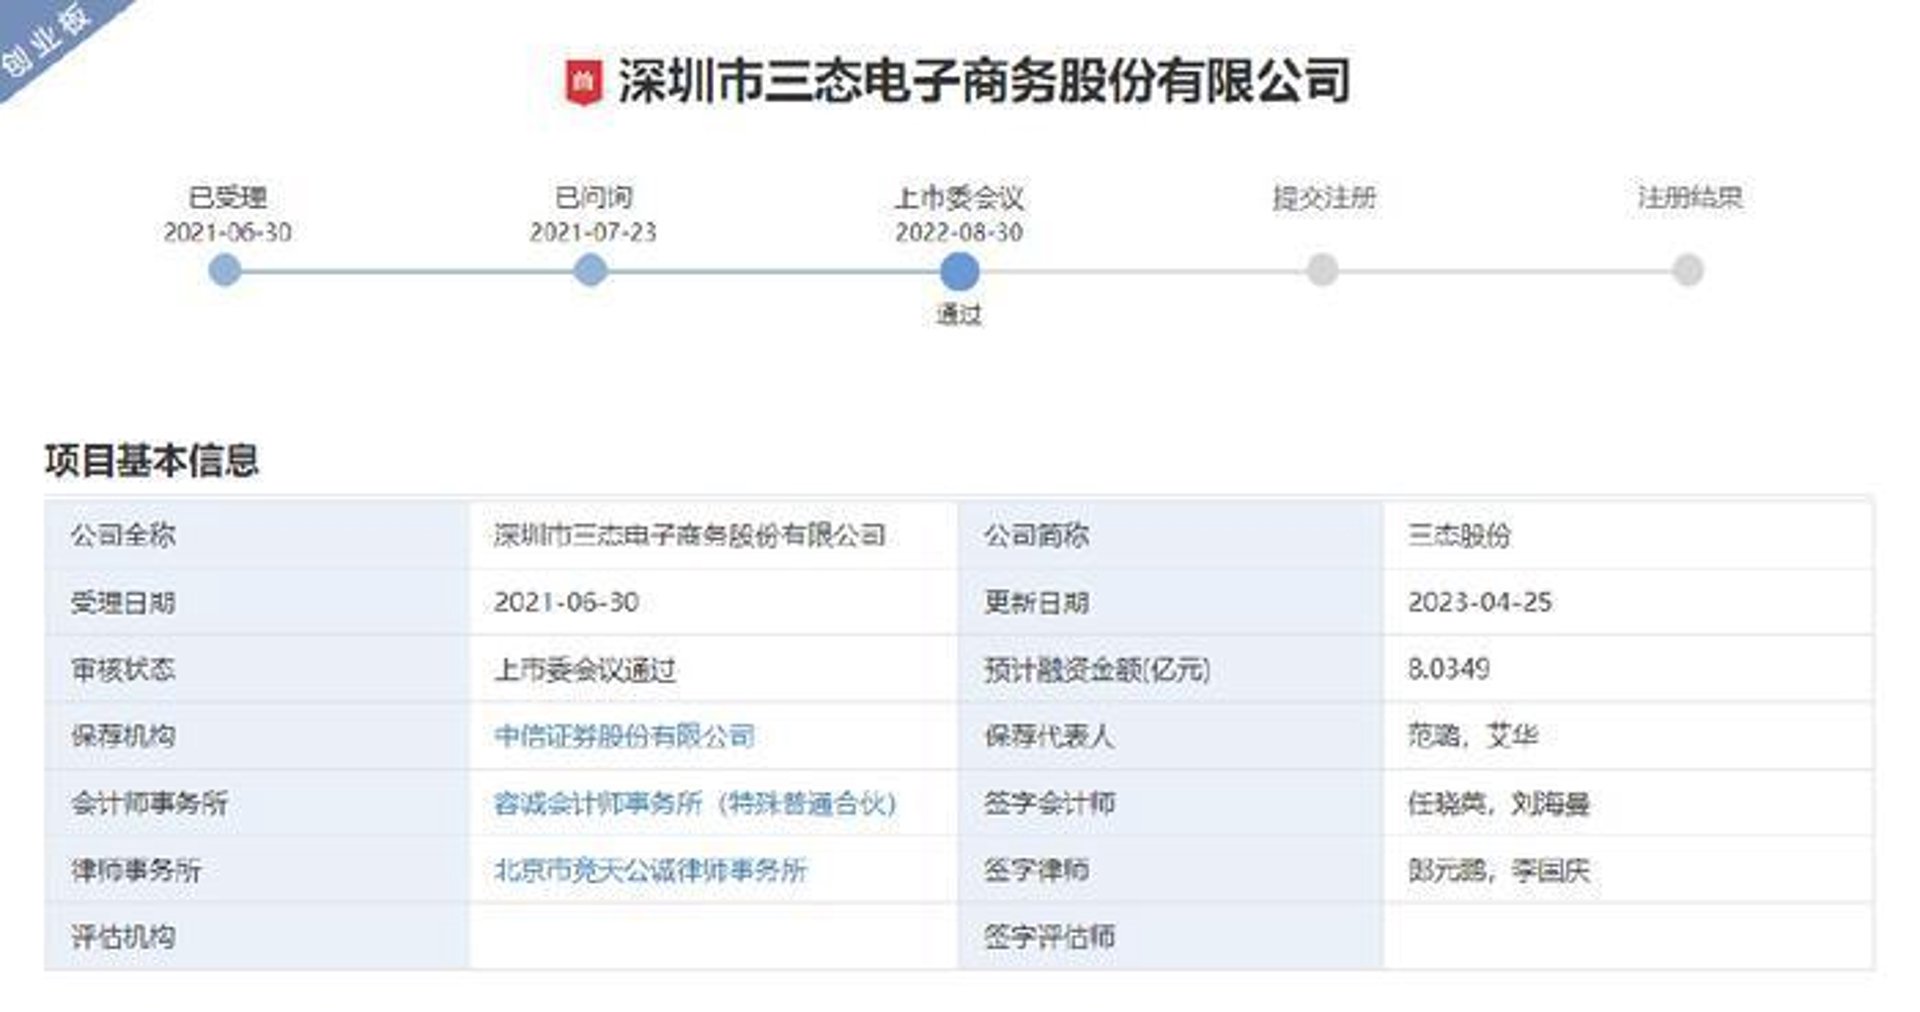Click the 创业板 corner ribbon label

click(45, 40)
